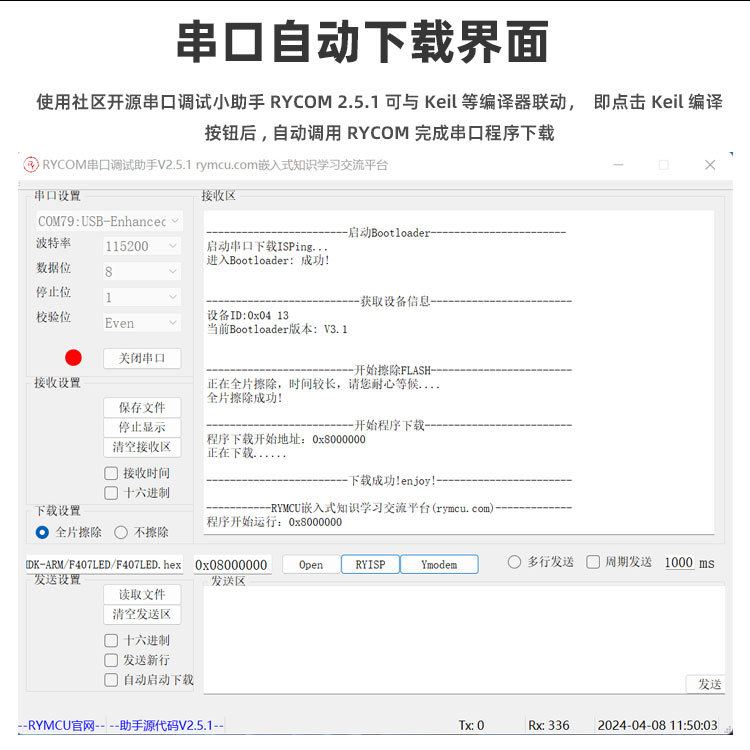Click the 清空发送区 button
750x750 pixels.
142,614
